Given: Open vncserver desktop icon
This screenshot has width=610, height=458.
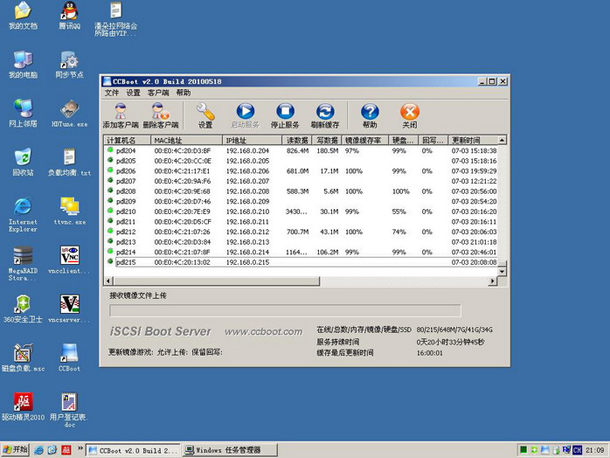Looking at the screenshot, I should pyautogui.click(x=70, y=309).
